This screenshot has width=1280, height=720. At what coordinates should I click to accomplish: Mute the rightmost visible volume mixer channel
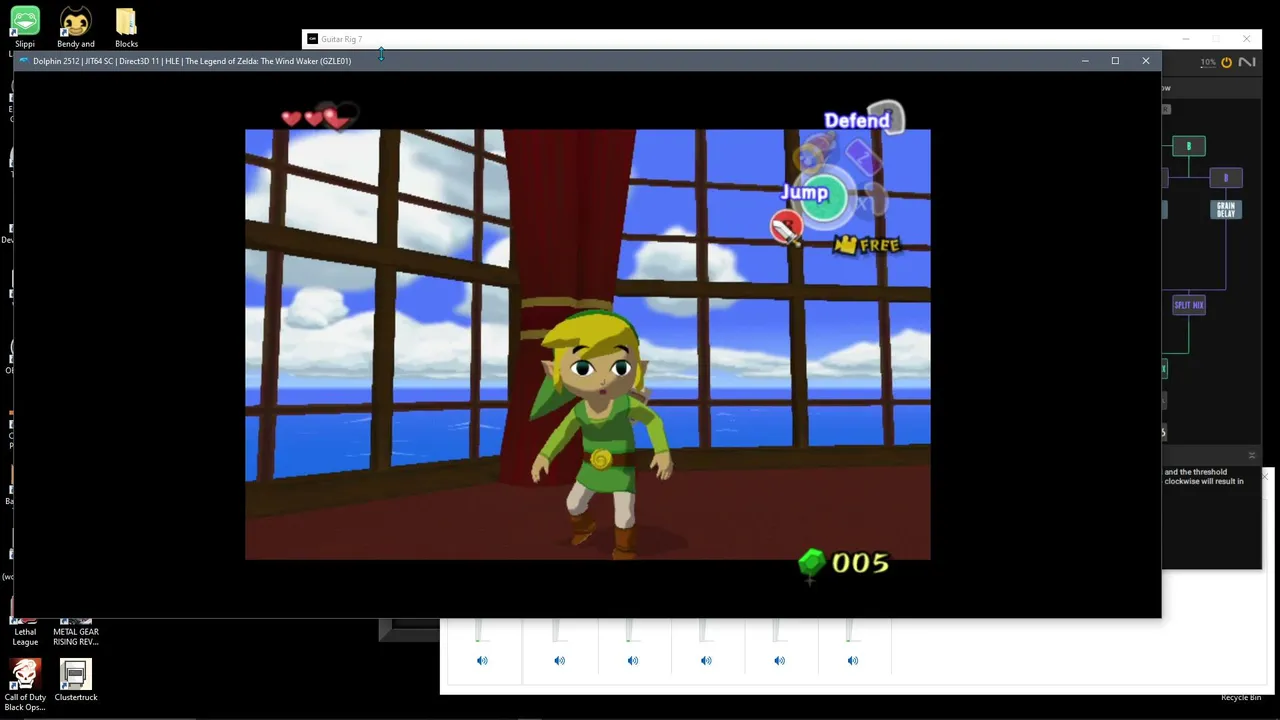pyautogui.click(x=853, y=660)
